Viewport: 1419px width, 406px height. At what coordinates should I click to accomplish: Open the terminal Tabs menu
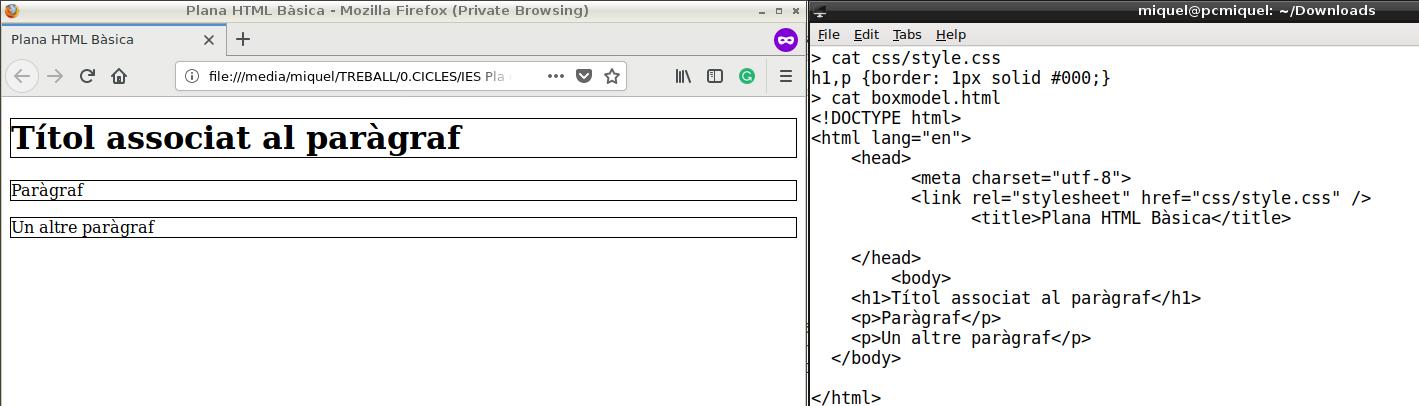click(907, 34)
